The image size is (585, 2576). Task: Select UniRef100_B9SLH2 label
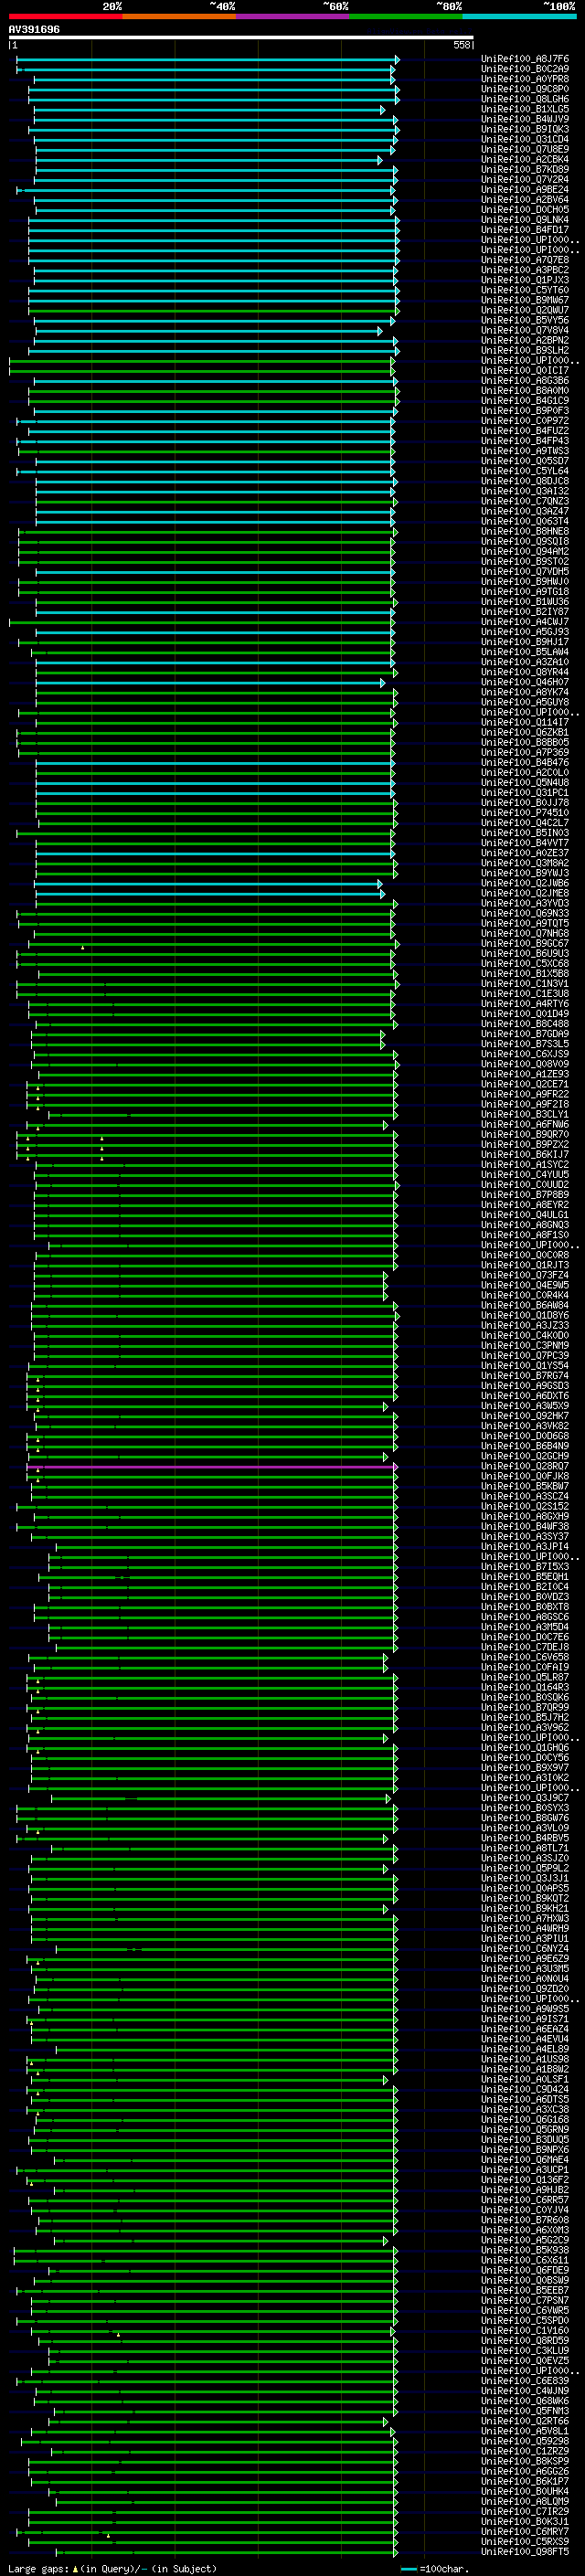(525, 350)
